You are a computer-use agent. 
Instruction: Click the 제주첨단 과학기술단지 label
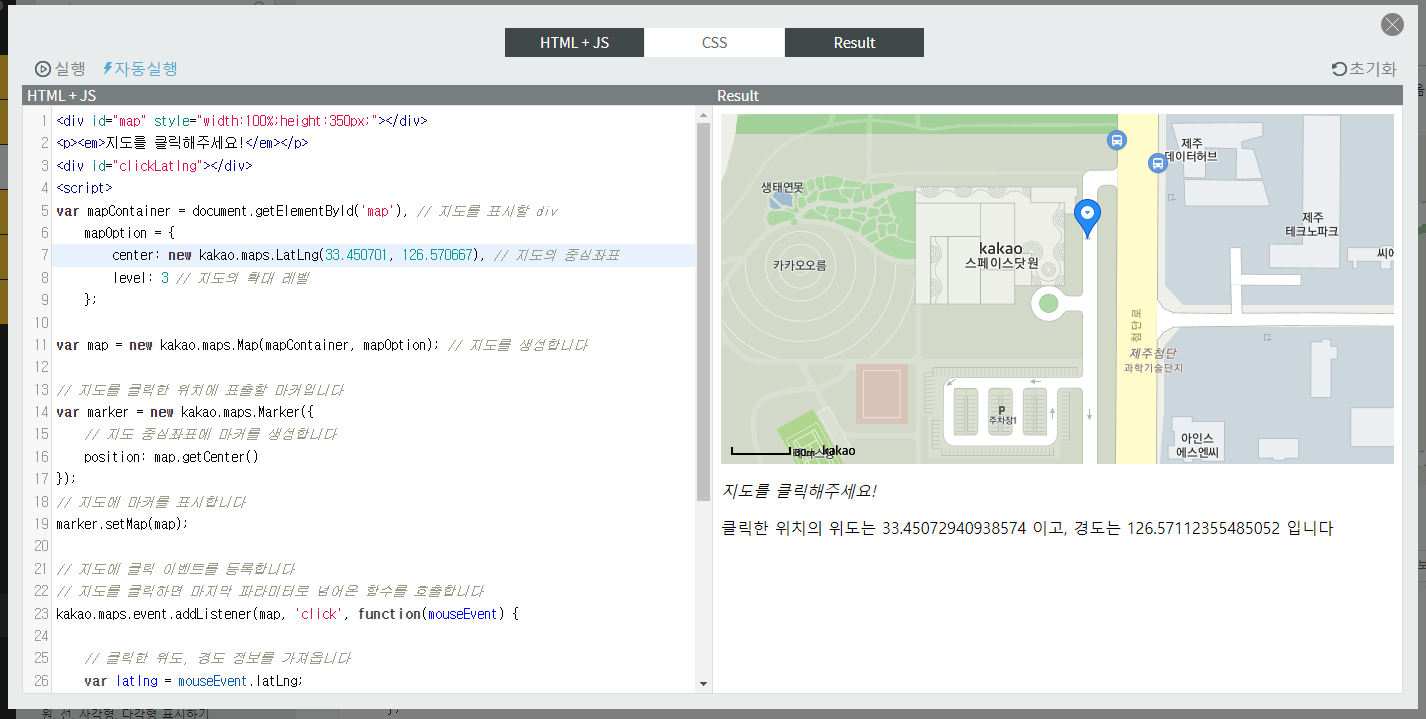[1153, 360]
